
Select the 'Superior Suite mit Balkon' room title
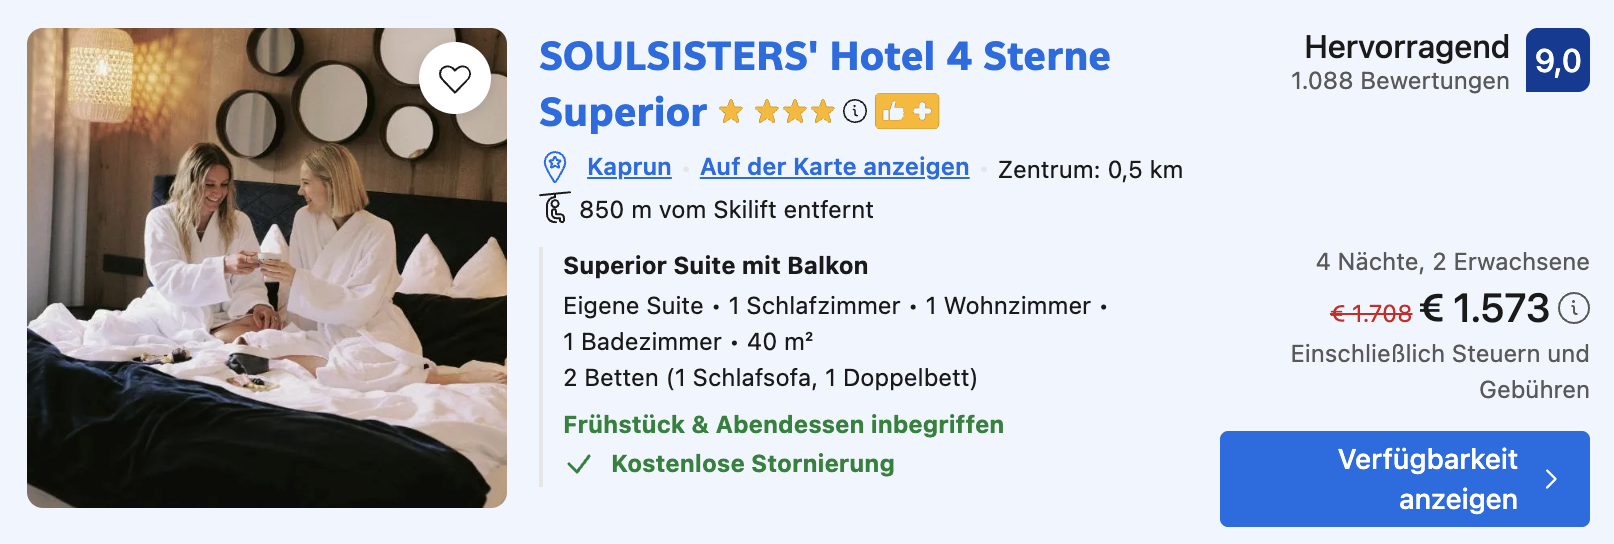pyautogui.click(x=715, y=266)
